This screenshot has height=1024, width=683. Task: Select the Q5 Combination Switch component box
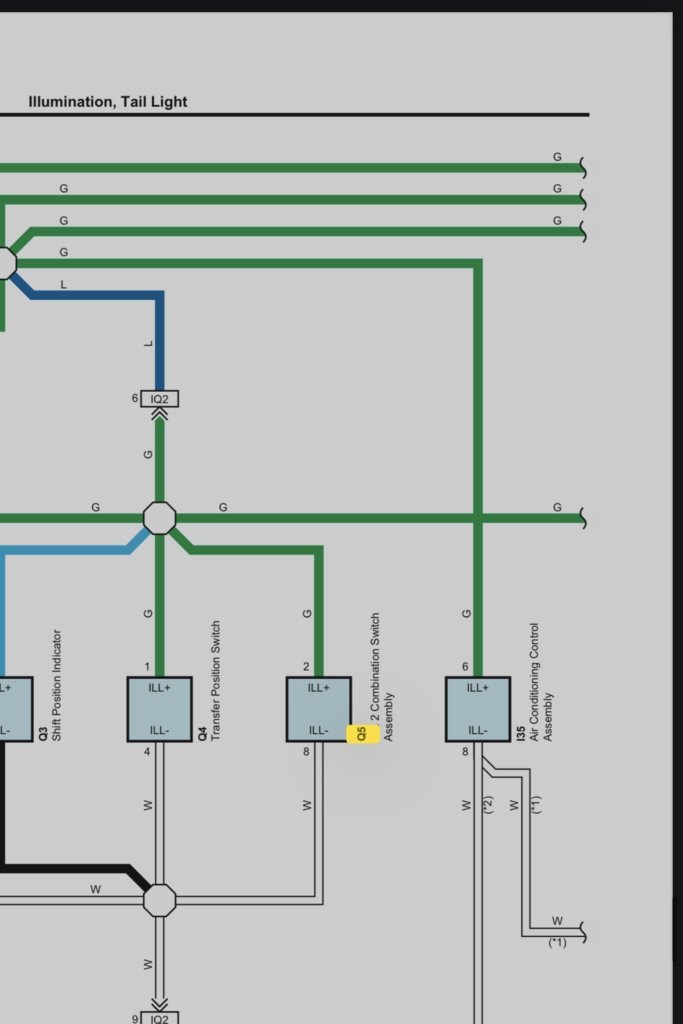tap(319, 709)
